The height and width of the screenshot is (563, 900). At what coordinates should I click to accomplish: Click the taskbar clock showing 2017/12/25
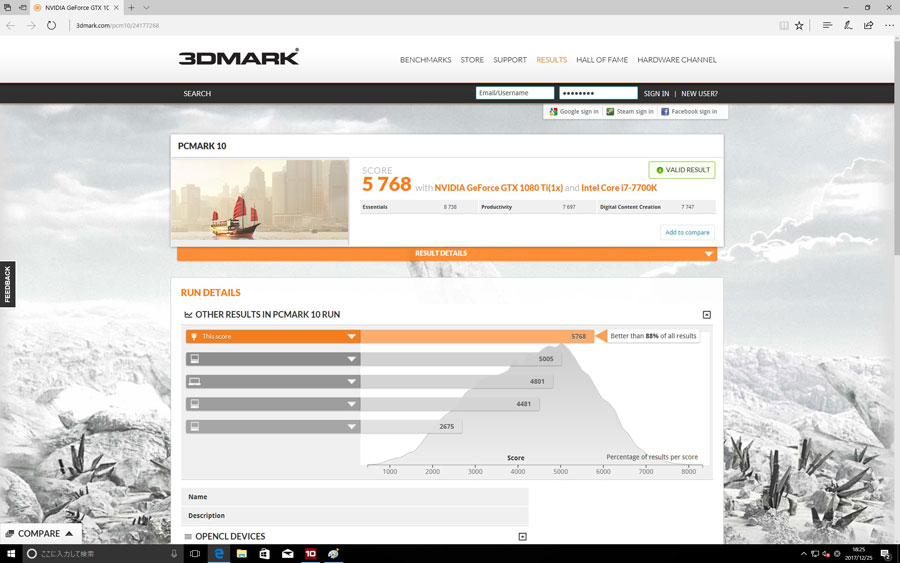click(858, 554)
